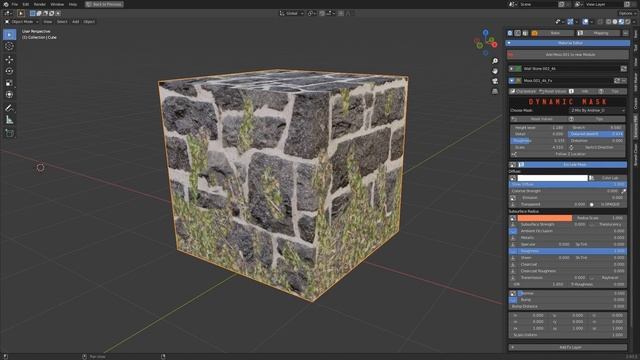Open the Window menu
Viewport: 640px width, 360px height.
point(57,4)
